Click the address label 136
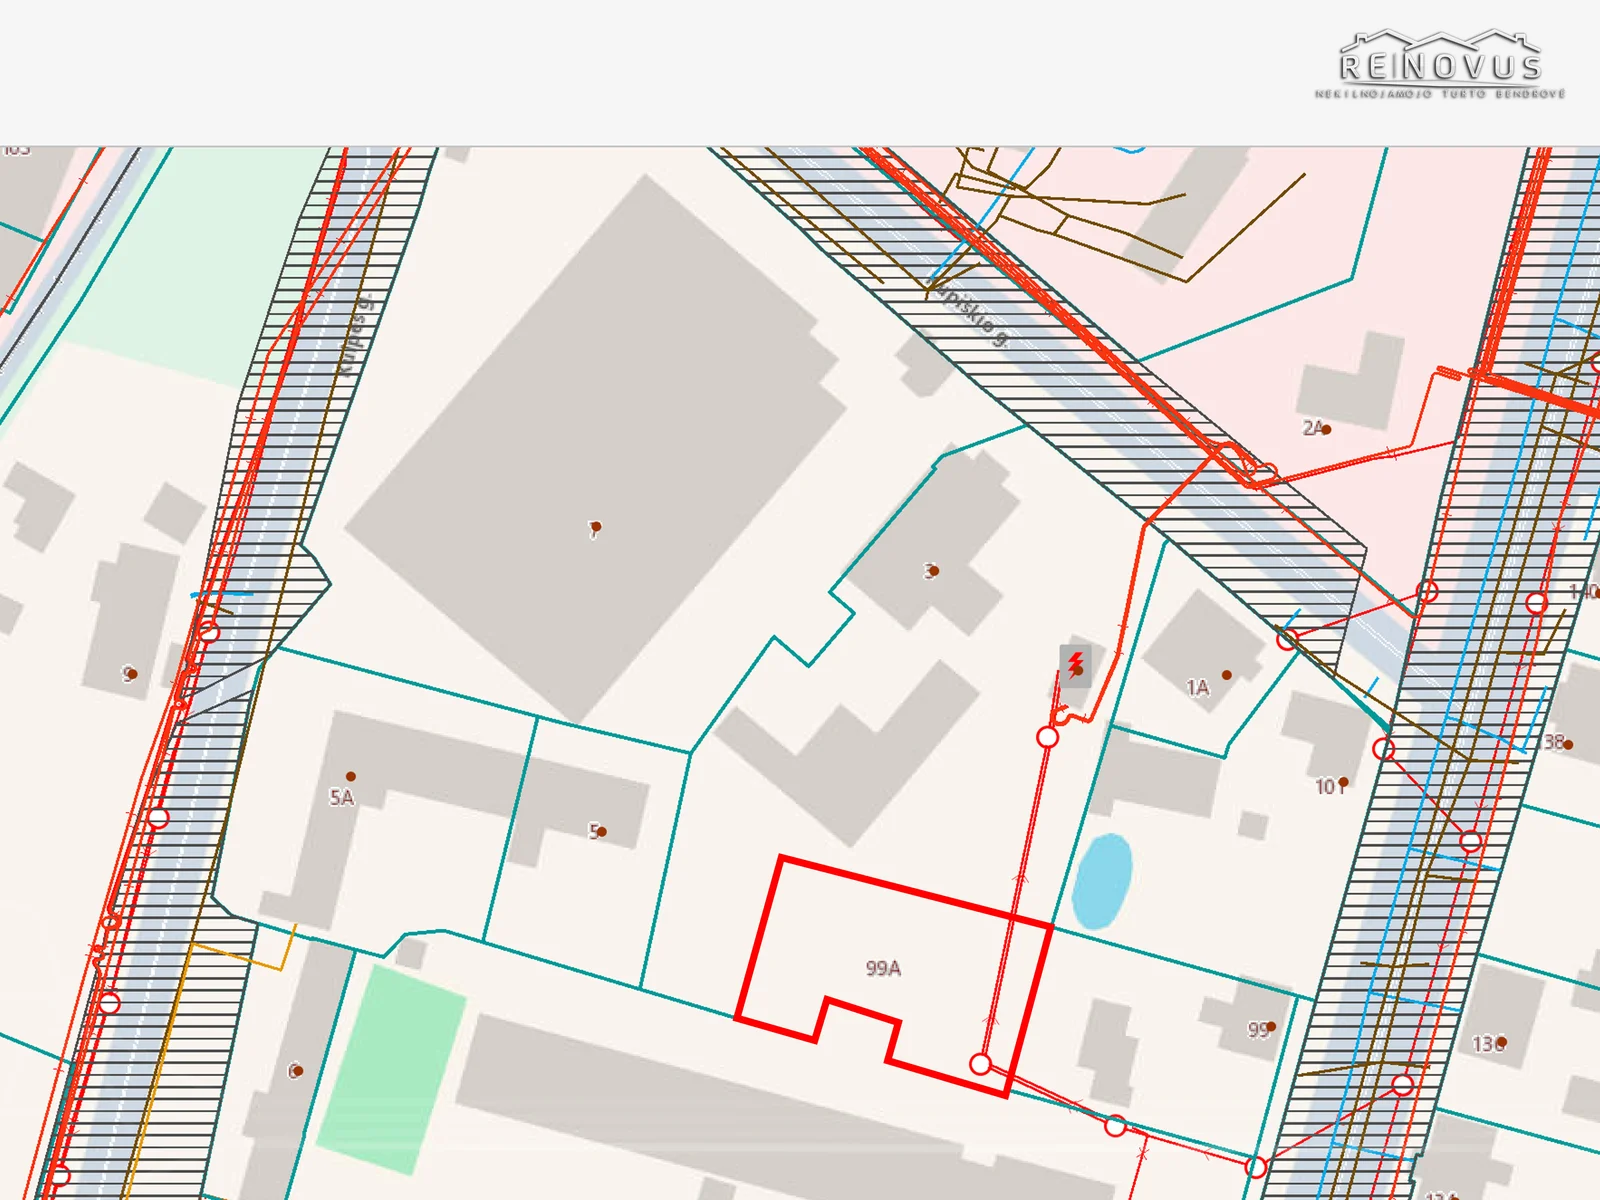The width and height of the screenshot is (1600, 1200). (x=1486, y=1044)
